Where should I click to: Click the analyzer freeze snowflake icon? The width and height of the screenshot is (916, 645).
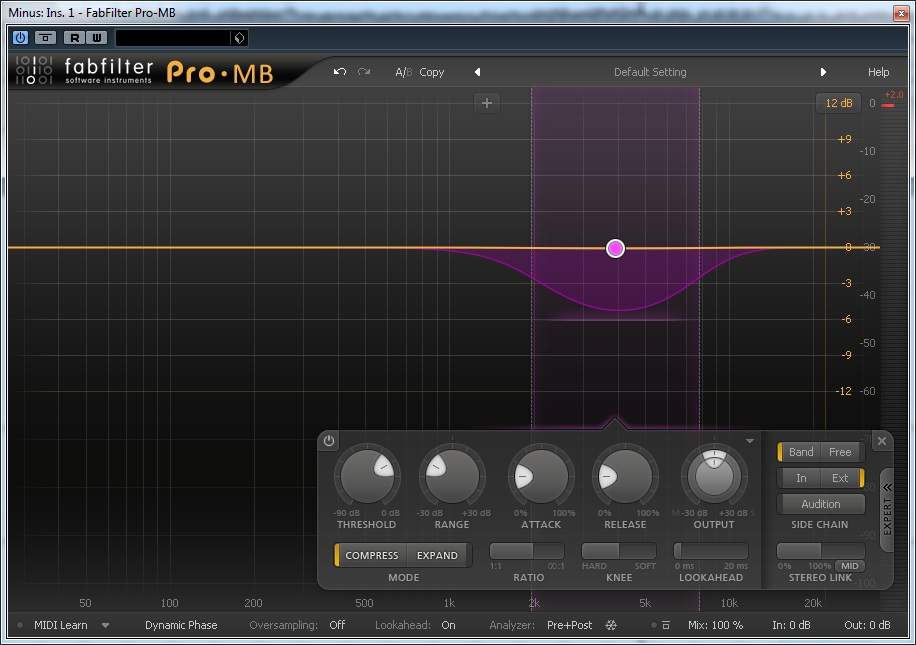coord(611,625)
